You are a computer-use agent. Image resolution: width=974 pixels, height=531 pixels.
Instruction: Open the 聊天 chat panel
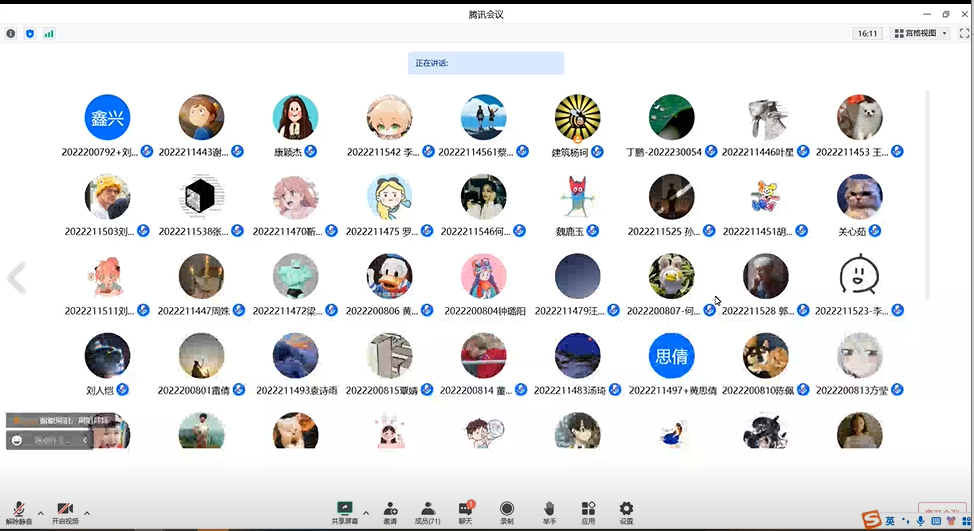pyautogui.click(x=465, y=511)
